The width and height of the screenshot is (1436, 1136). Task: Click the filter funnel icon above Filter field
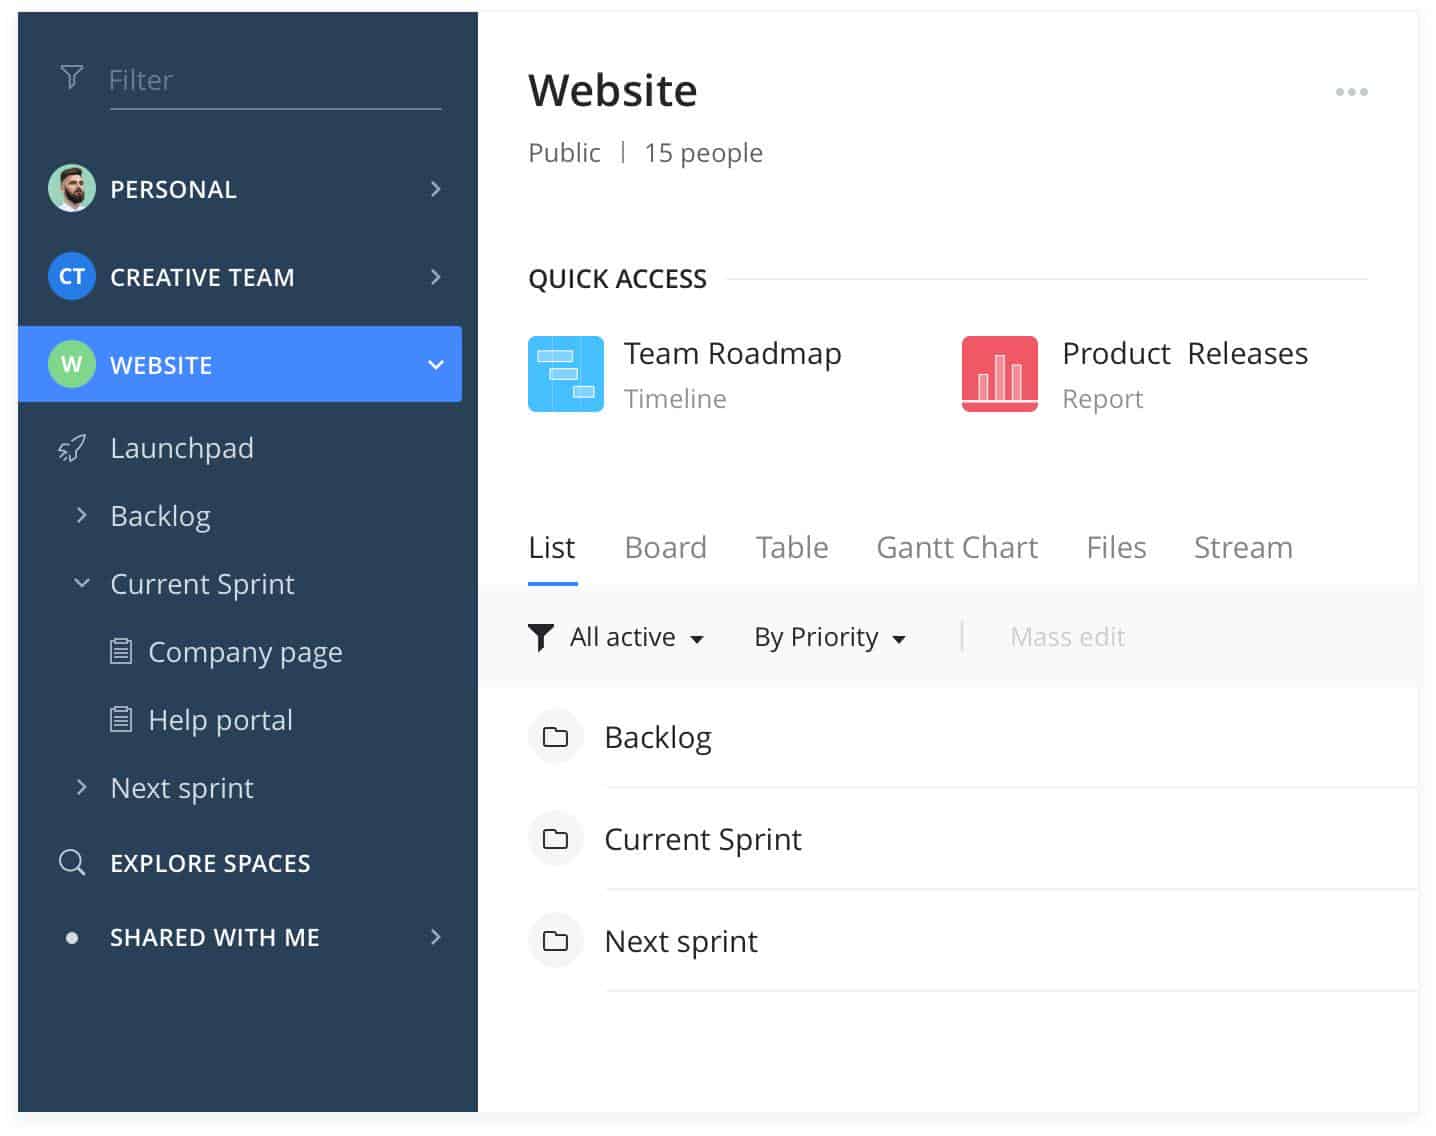point(71,76)
